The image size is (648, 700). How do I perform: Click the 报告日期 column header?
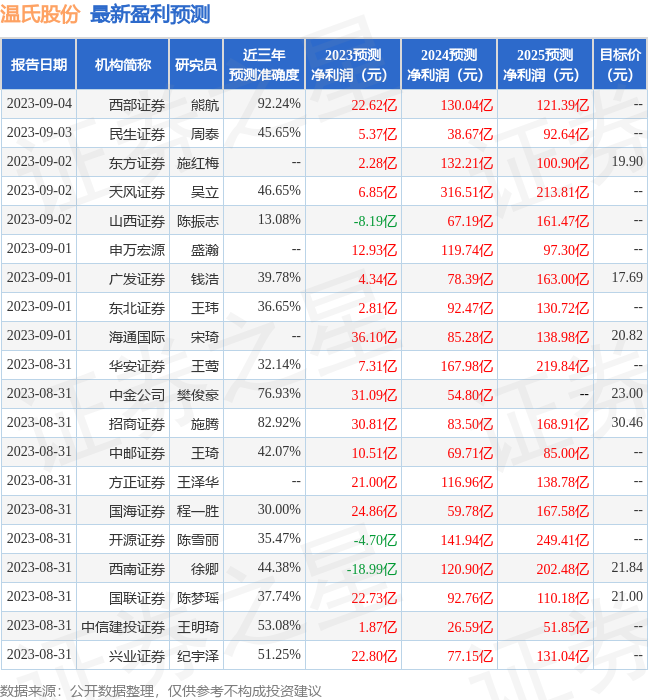coord(39,65)
